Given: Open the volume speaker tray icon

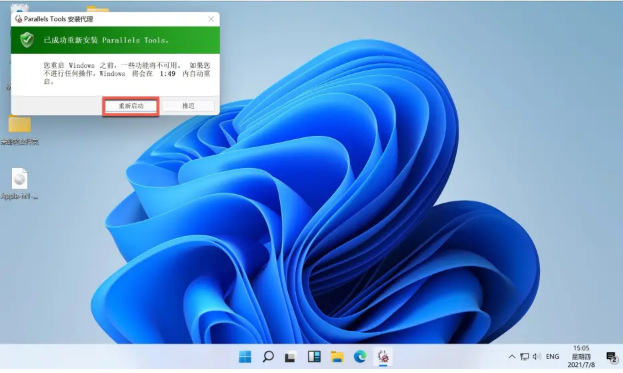Looking at the screenshot, I should coord(537,357).
